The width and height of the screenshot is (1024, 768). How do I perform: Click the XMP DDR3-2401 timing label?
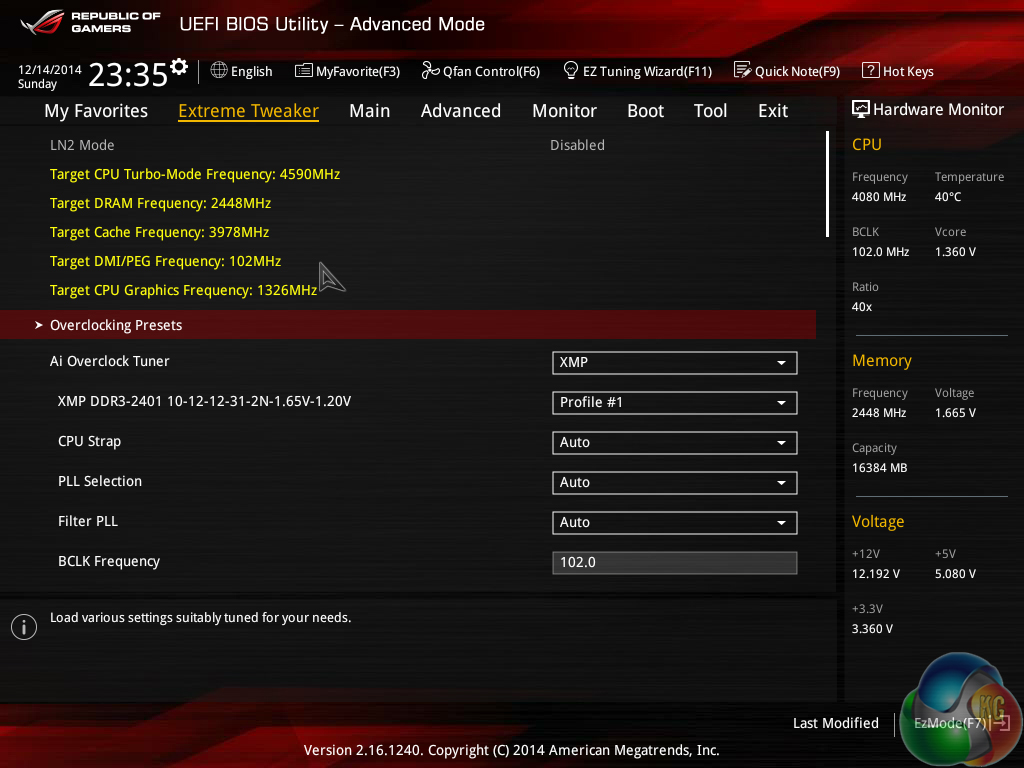(x=204, y=401)
